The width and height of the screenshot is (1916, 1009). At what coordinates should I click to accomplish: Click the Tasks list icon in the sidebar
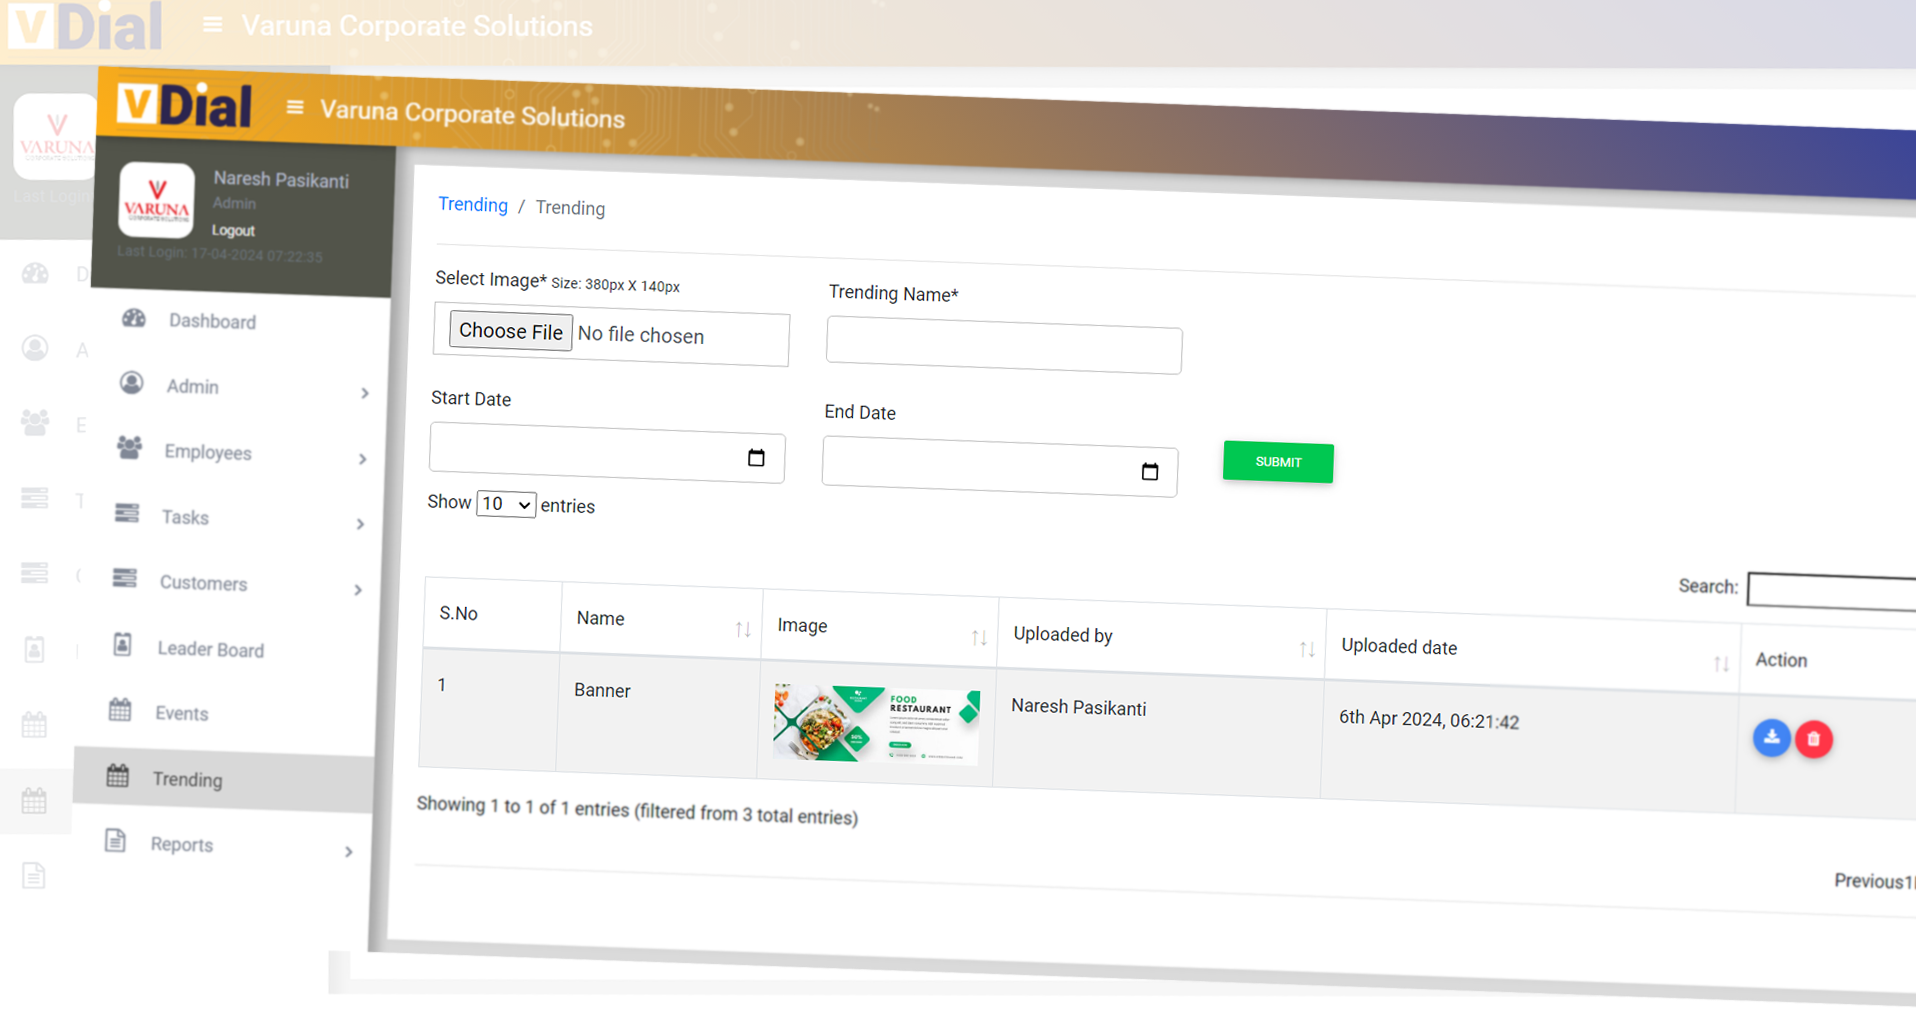(x=127, y=513)
